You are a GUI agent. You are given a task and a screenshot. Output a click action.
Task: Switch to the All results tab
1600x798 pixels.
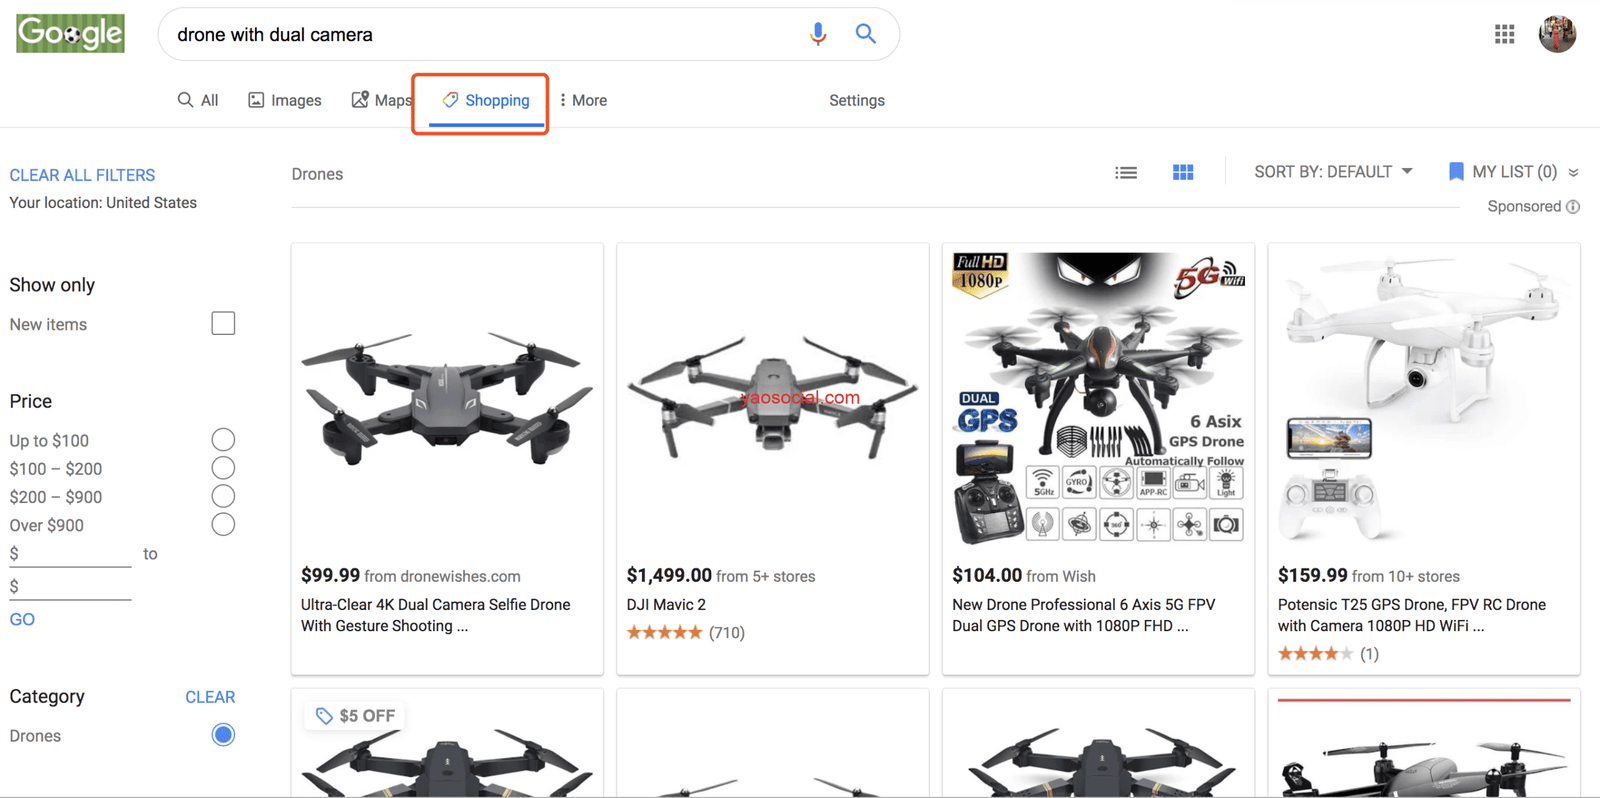point(198,100)
